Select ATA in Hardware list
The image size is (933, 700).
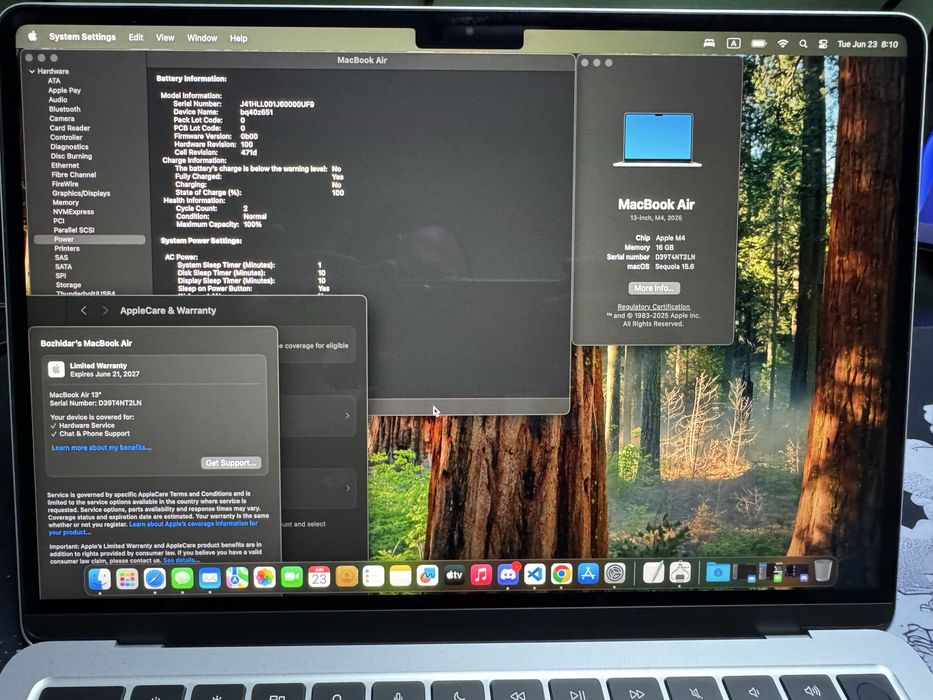(54, 81)
